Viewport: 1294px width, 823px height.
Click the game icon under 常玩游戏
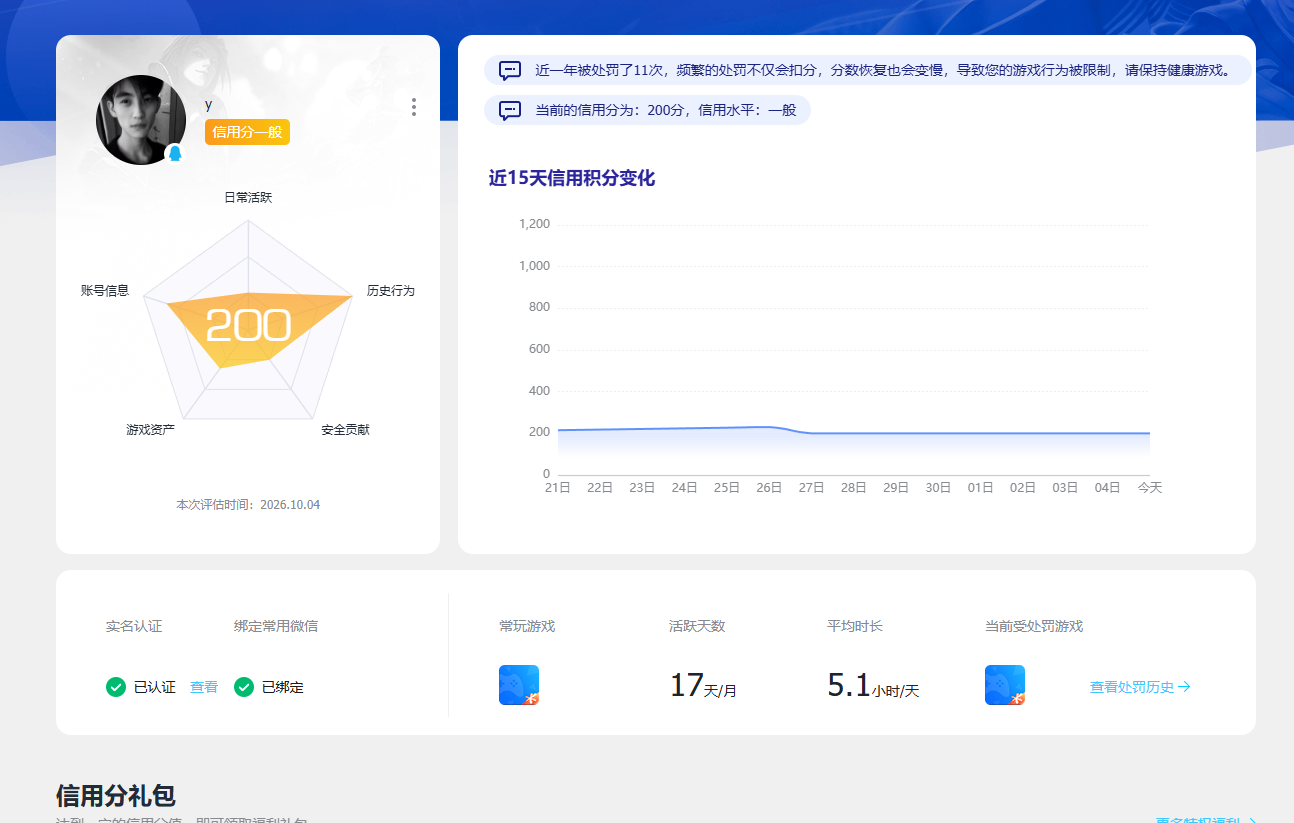519,685
